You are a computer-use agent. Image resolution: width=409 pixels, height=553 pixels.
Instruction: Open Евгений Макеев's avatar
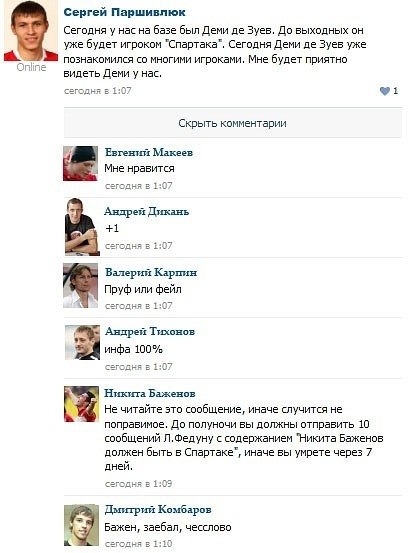point(81,164)
